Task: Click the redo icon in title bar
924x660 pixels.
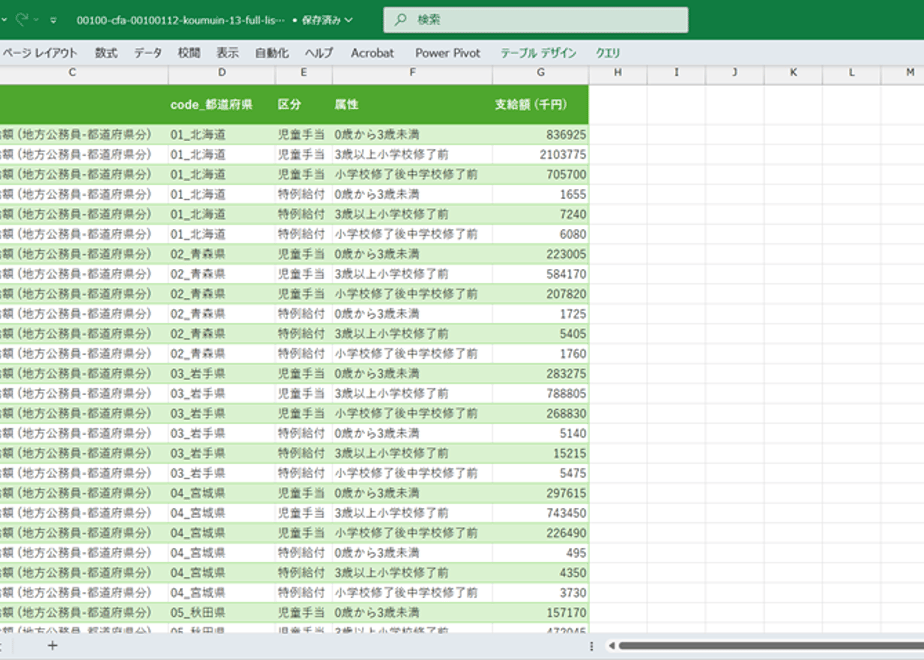Action: (22, 19)
